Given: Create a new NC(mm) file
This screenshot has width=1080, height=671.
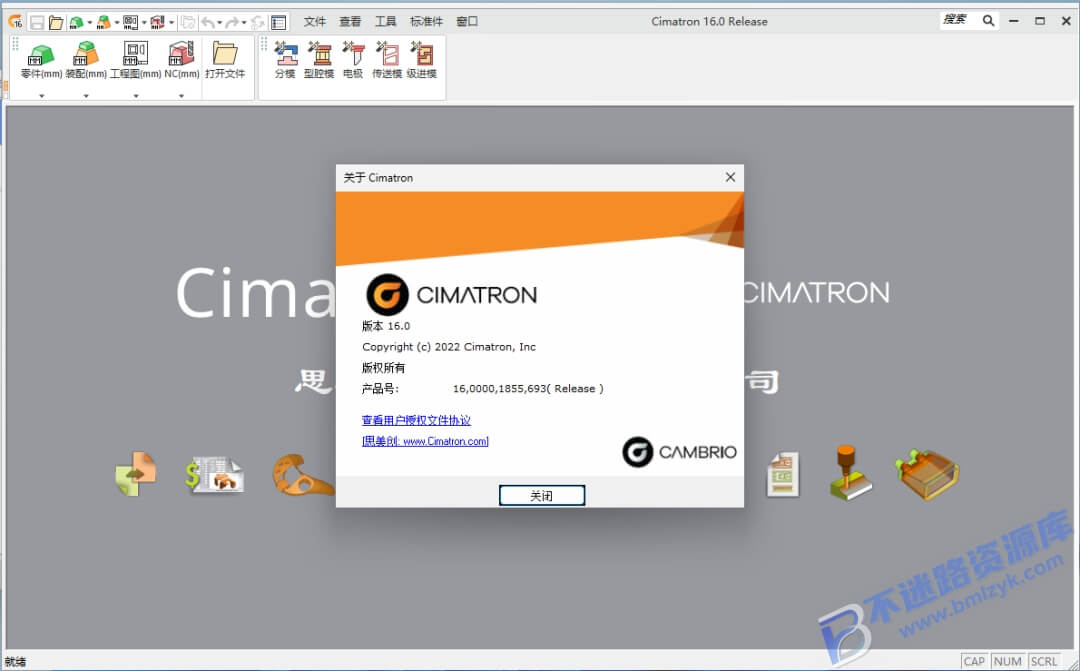Looking at the screenshot, I should coord(182,60).
